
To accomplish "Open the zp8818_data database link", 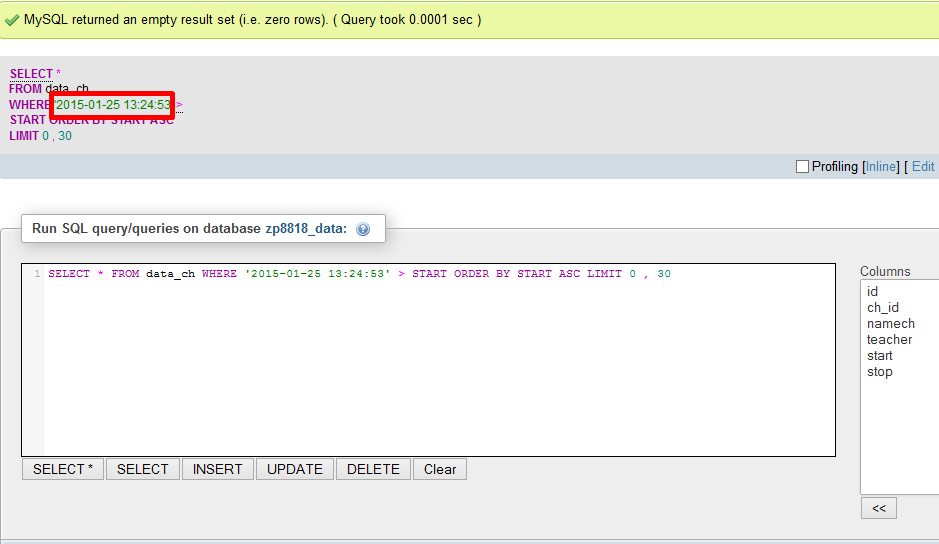I will 304,228.
